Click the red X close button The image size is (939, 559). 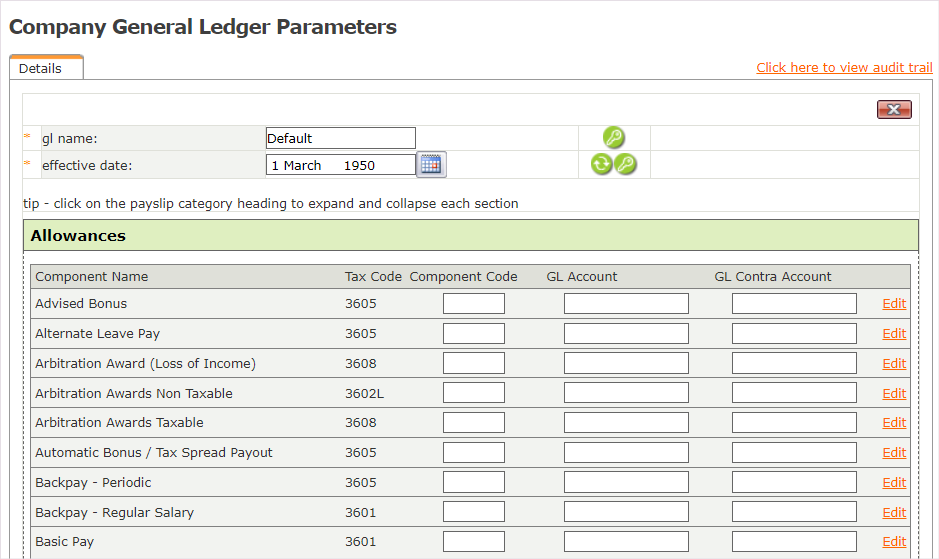pyautogui.click(x=893, y=110)
